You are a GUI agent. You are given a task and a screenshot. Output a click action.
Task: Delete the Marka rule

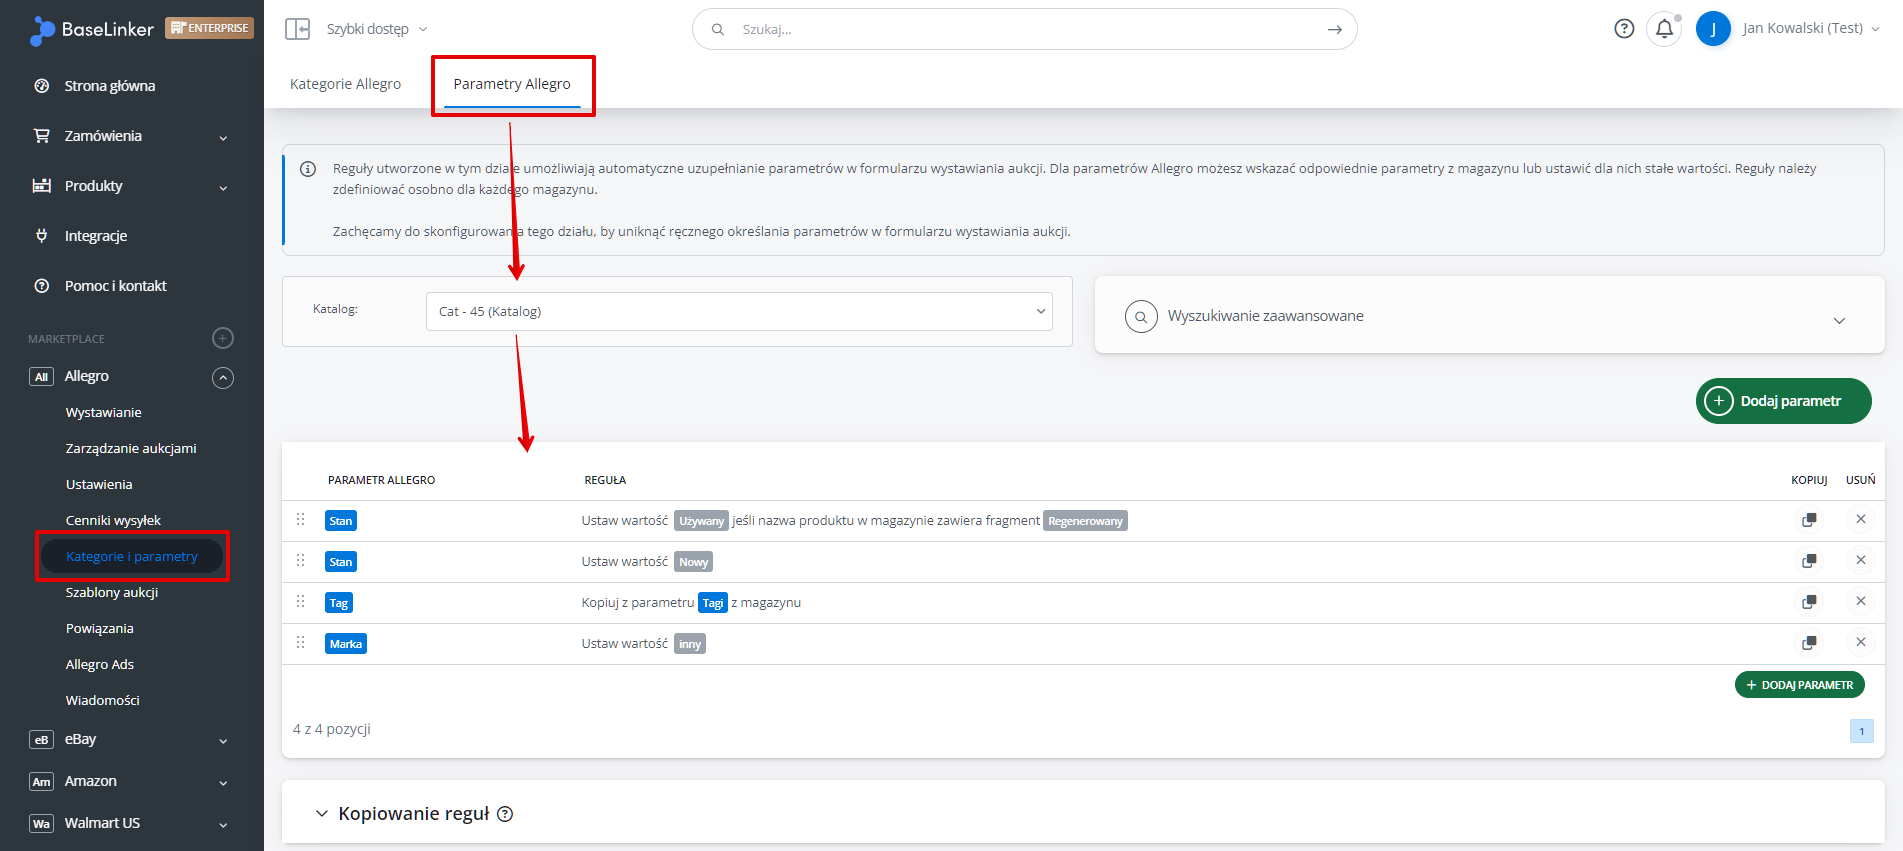pos(1861,642)
